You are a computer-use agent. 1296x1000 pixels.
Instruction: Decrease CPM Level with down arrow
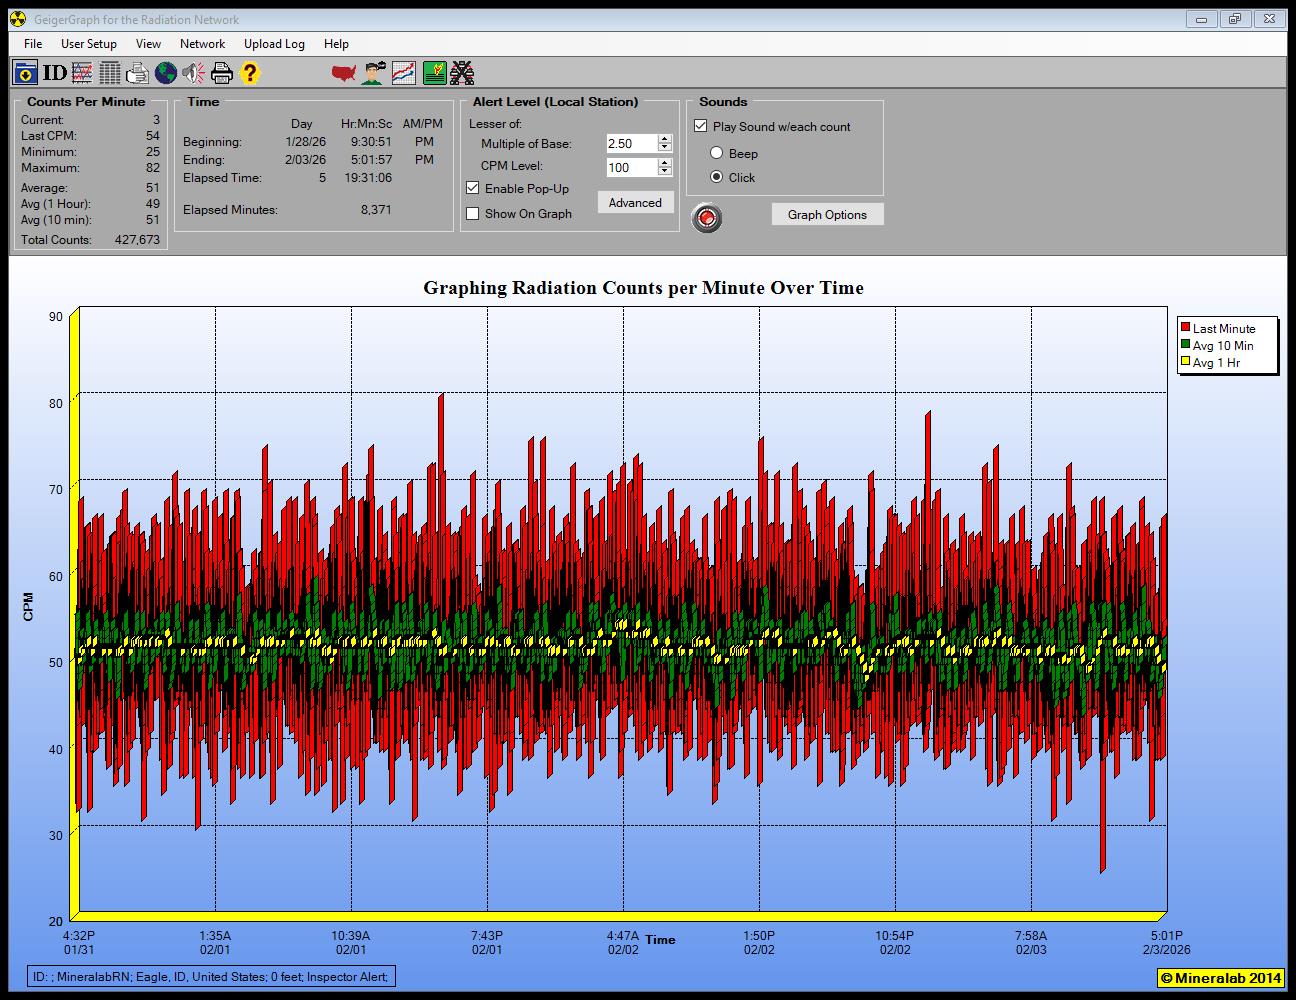(665, 172)
